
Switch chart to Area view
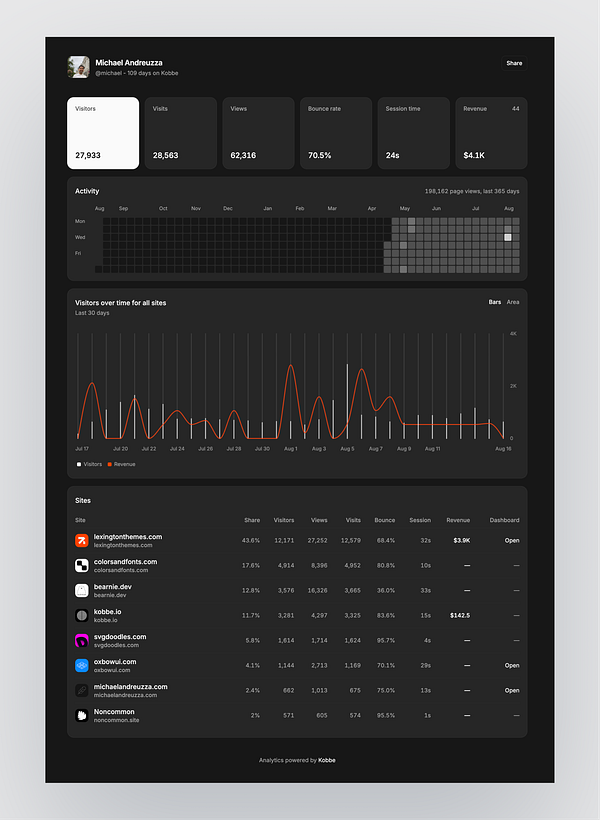(x=513, y=302)
